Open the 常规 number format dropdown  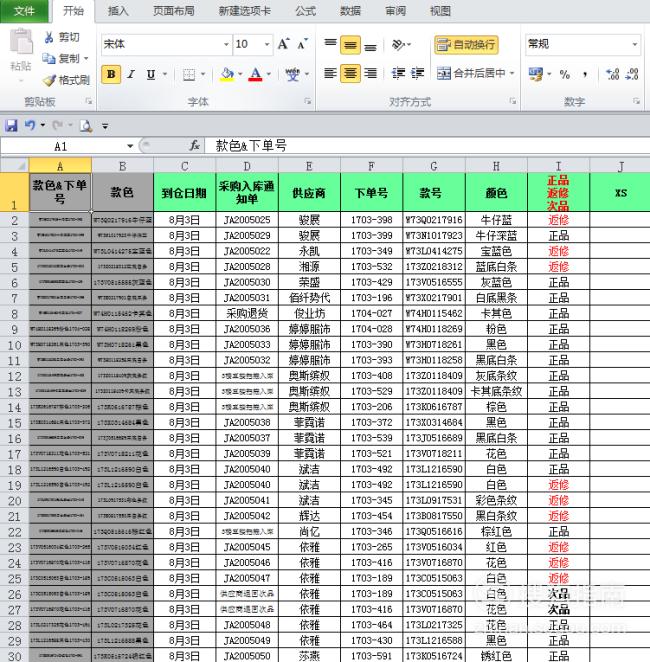tap(634, 44)
